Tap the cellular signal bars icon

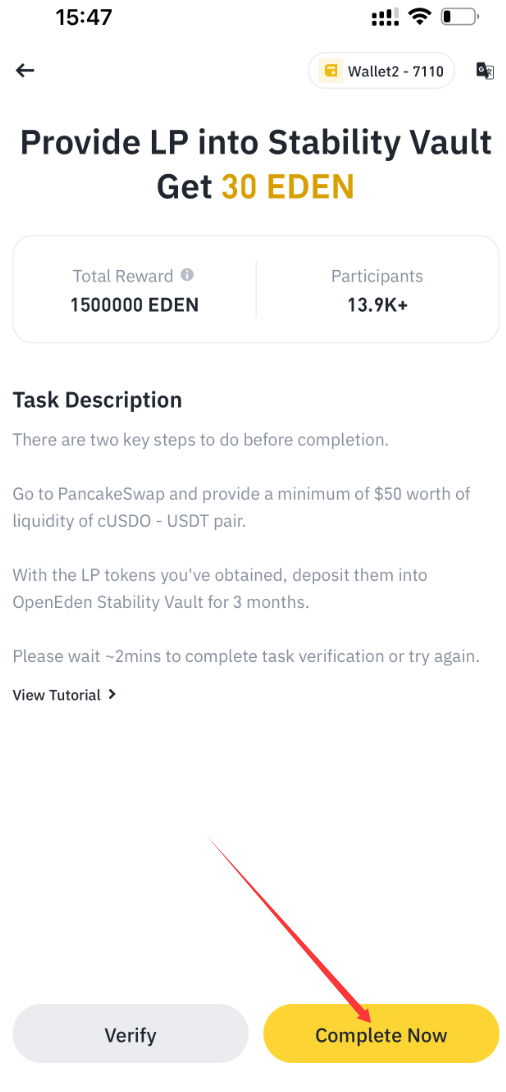click(385, 17)
